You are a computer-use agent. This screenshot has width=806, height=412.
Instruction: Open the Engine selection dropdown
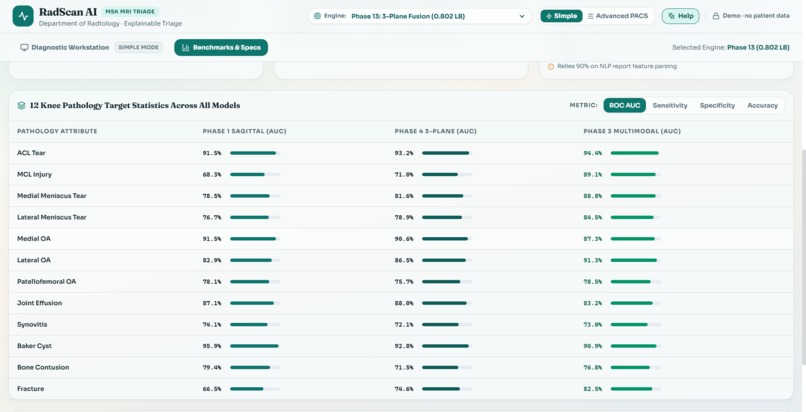coord(419,16)
